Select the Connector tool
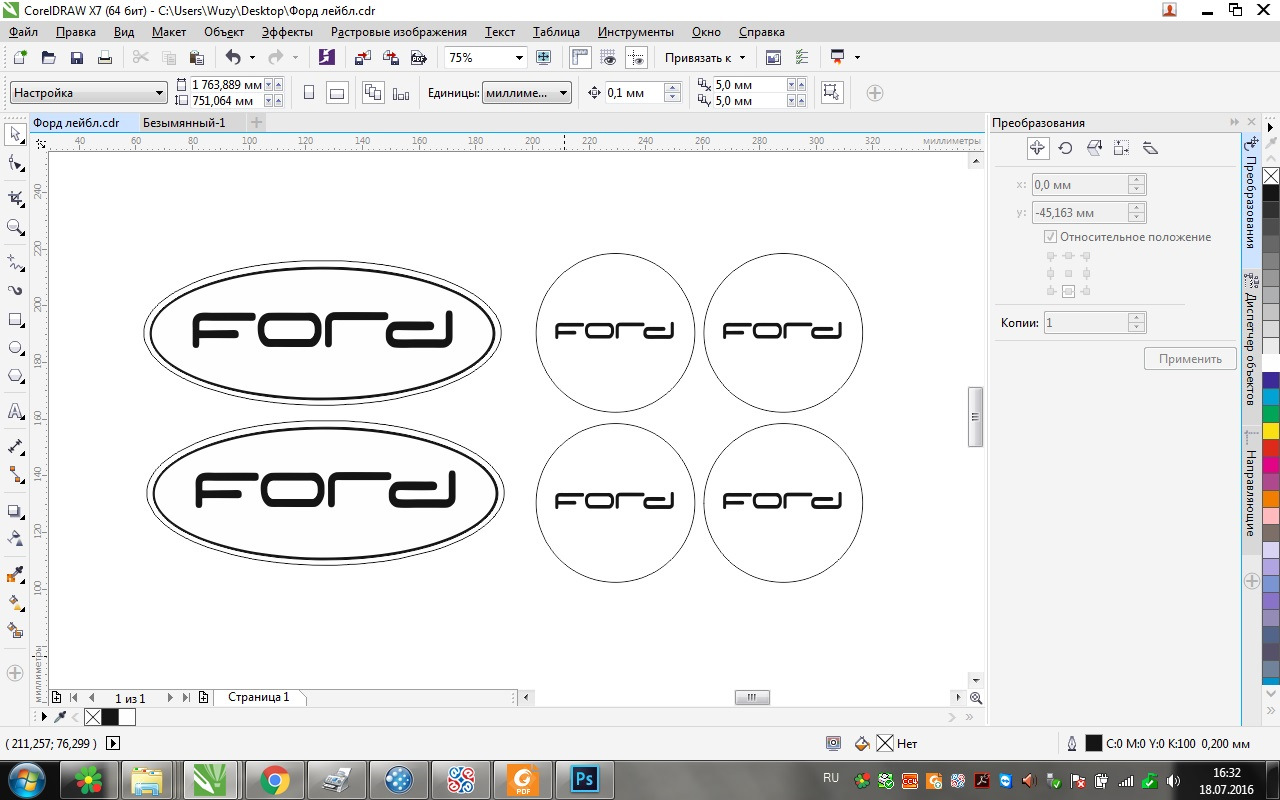The width and height of the screenshot is (1280, 800). point(15,475)
